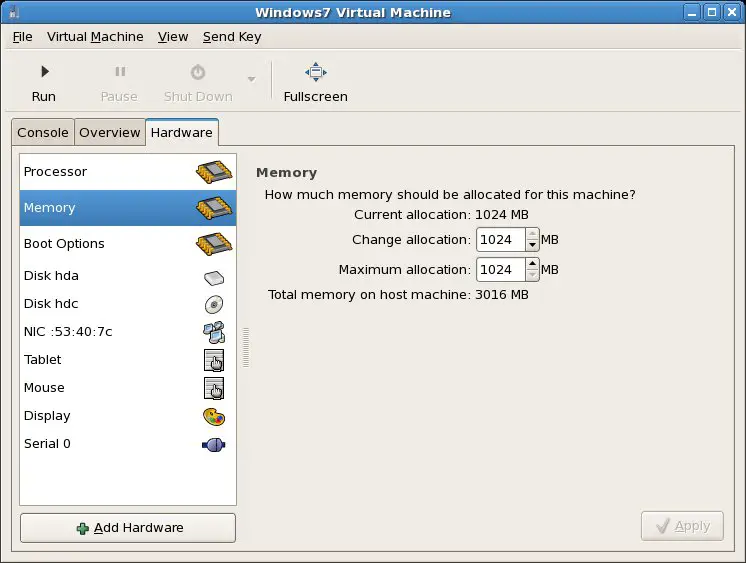Increase Change allocation with up arrow
This screenshot has width=746, height=563.
(532, 235)
